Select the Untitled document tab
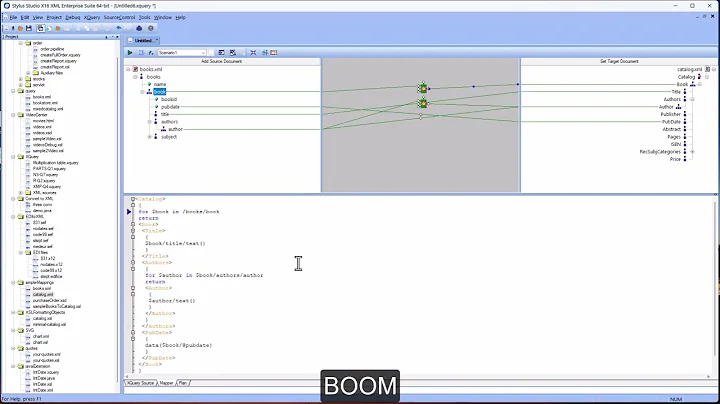Viewport: 720px width, 404px height. 144,40
